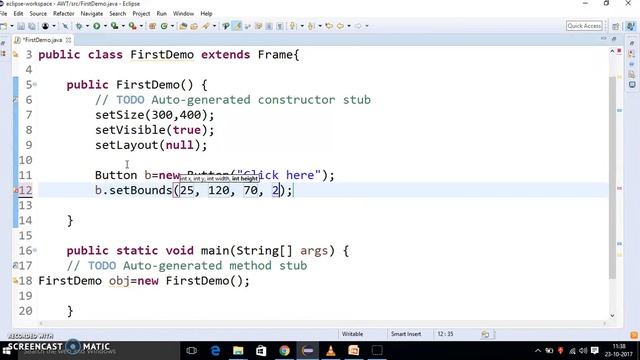Viewport: 640px width, 360px height.
Task: Click the Coverage run icon
Action: click(115, 26)
